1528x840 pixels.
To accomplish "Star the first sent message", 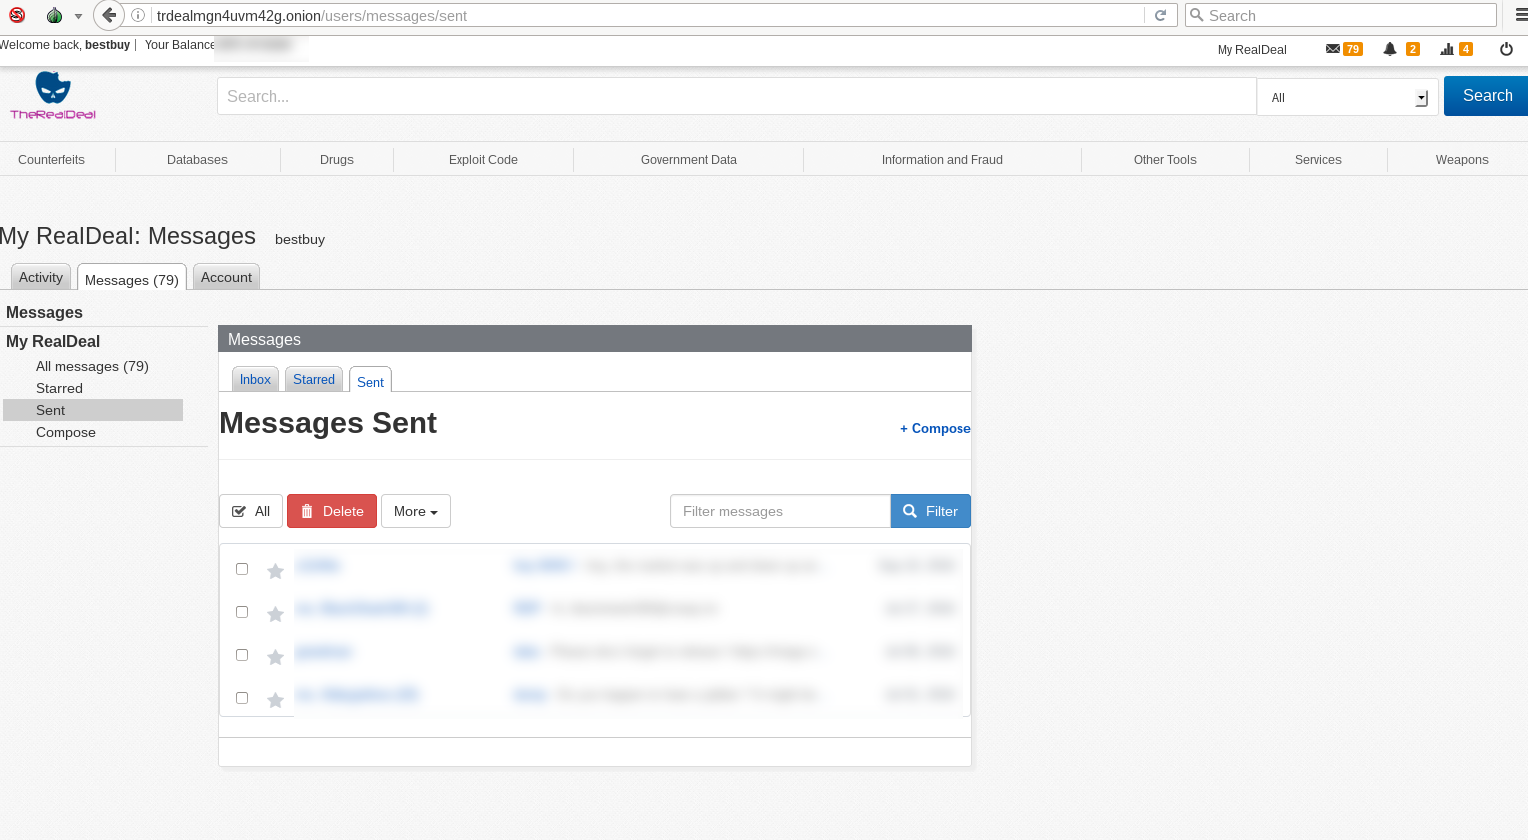I will [x=275, y=571].
